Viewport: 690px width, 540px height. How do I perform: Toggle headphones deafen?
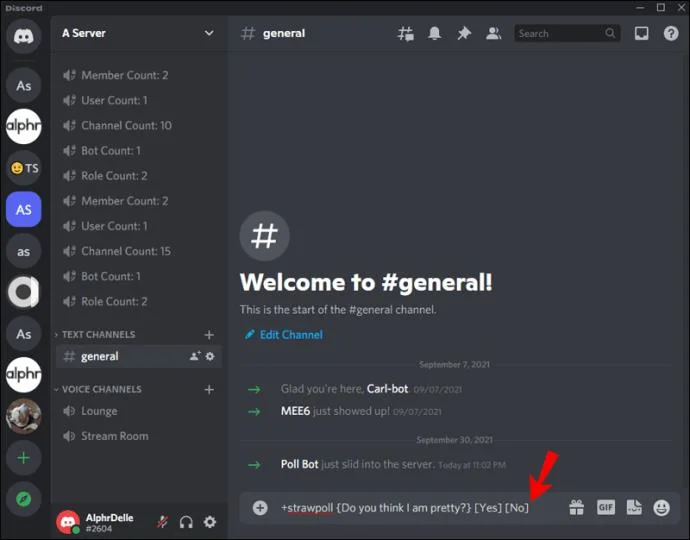(186, 522)
